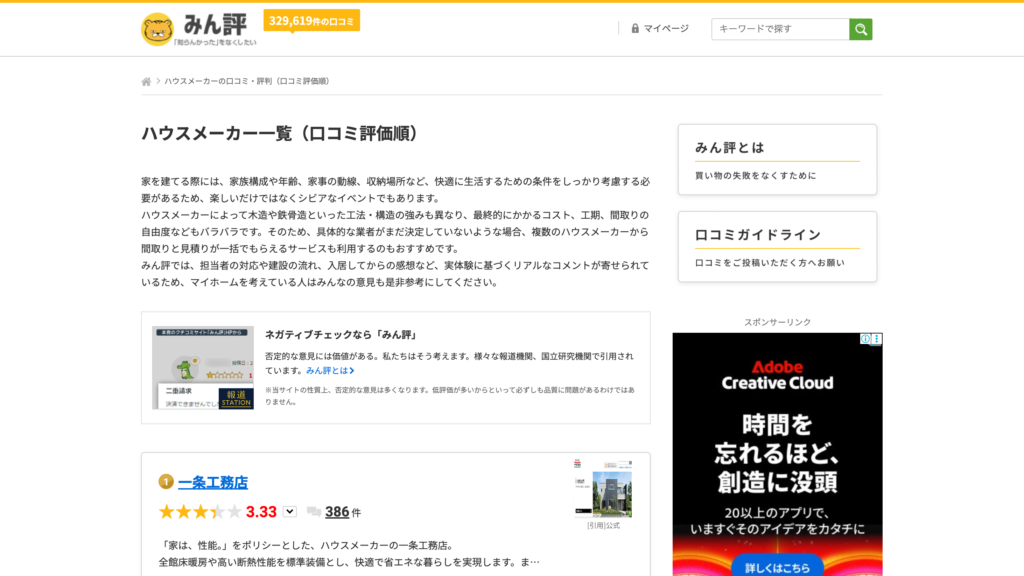Click the home icon in breadcrumb
The height and width of the screenshot is (576, 1024).
point(146,81)
